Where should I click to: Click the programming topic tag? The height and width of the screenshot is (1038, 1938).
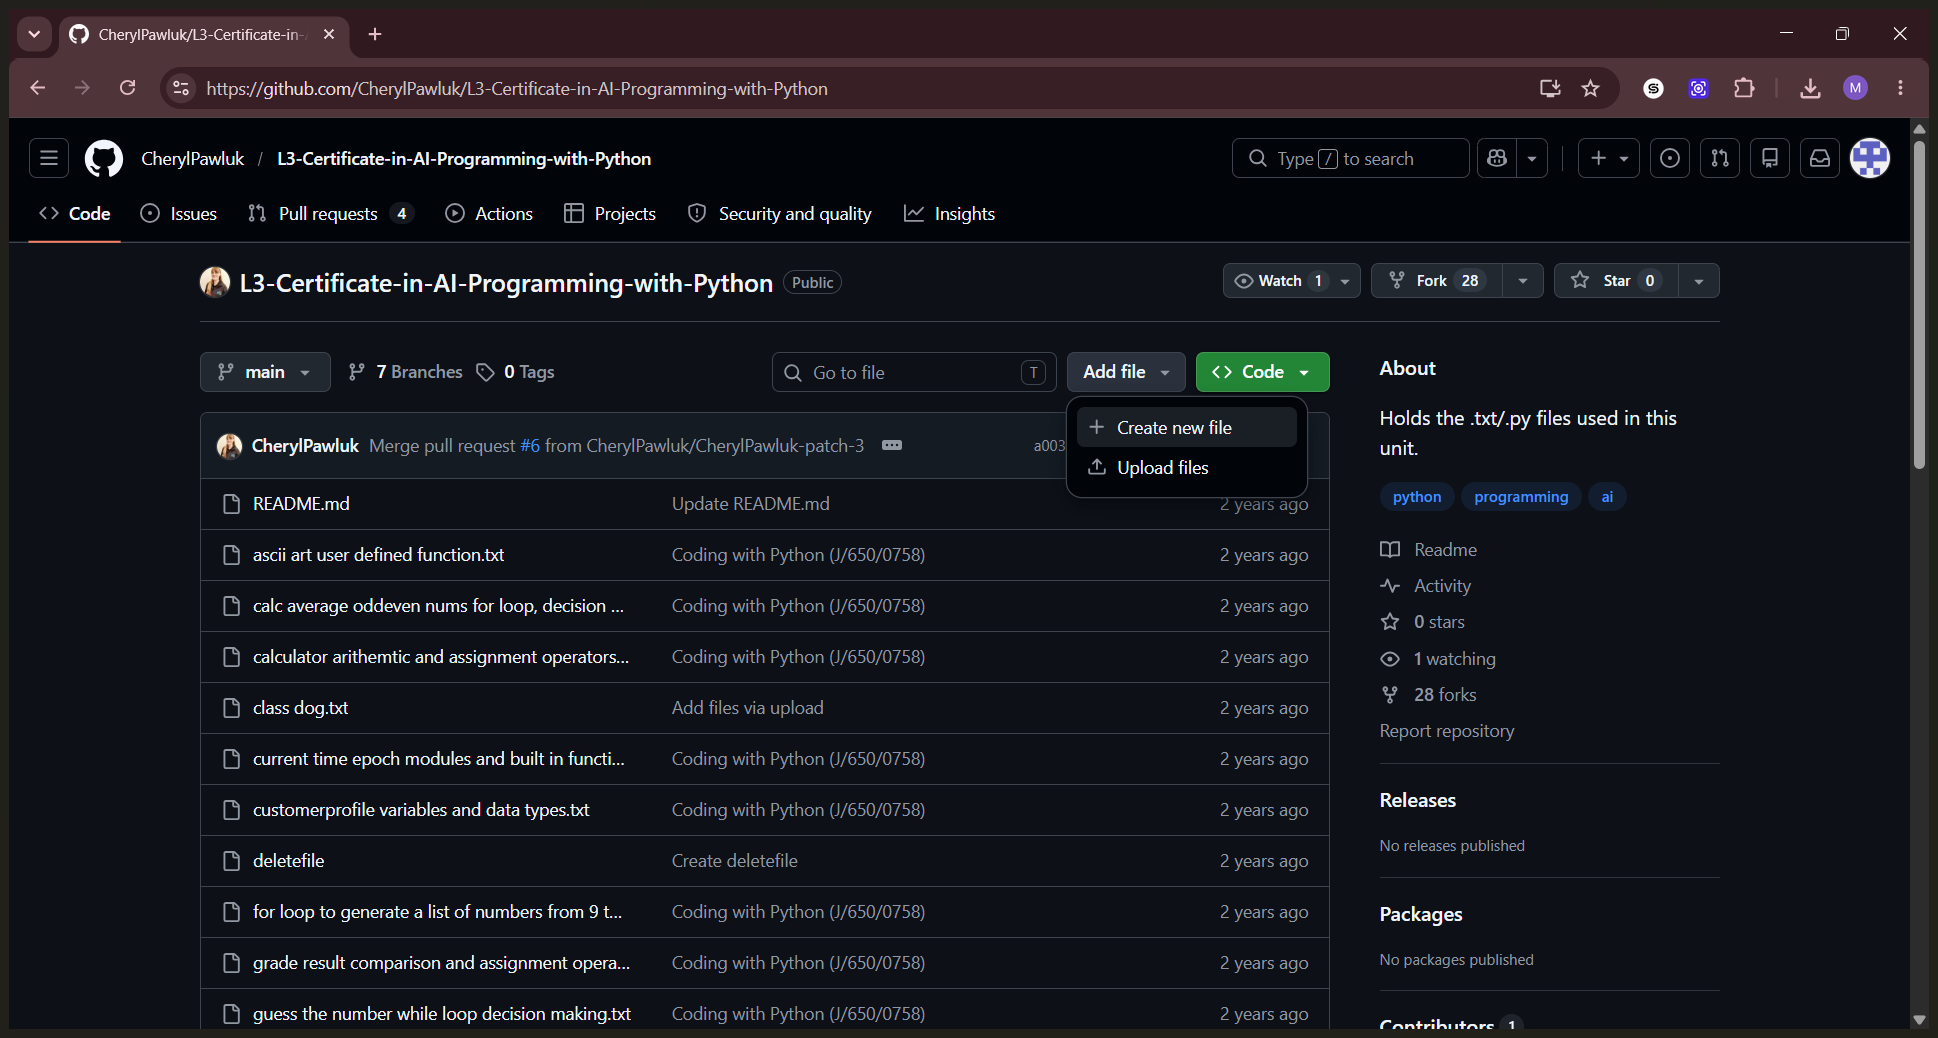click(x=1521, y=497)
